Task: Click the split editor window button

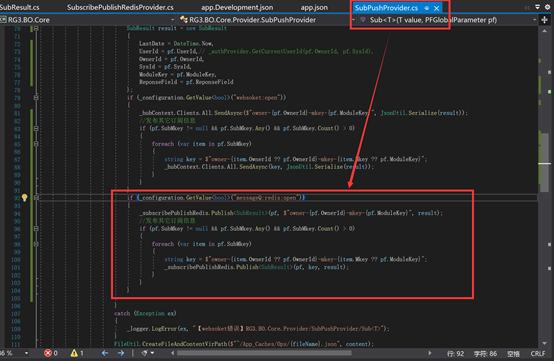Action: [x=544, y=20]
